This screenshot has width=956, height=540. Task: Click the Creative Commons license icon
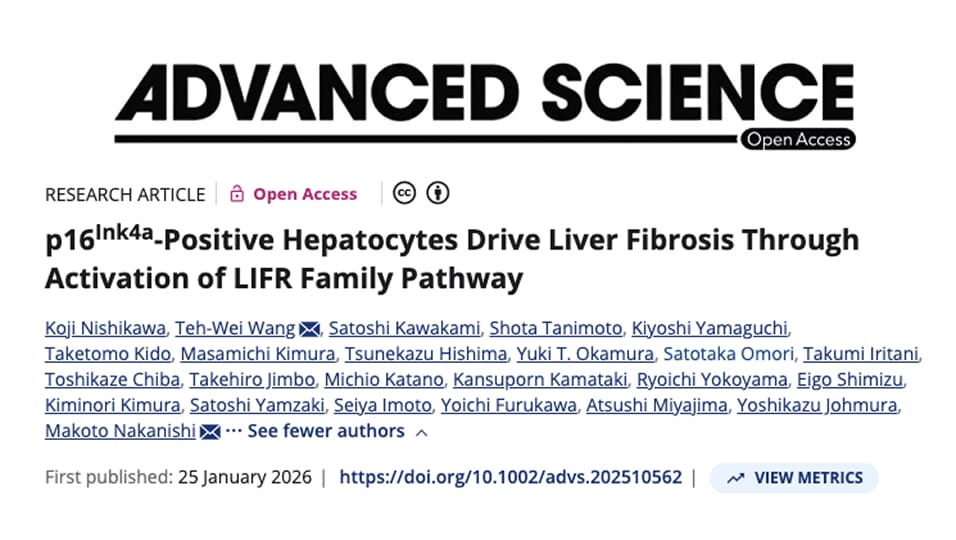pyautogui.click(x=404, y=193)
